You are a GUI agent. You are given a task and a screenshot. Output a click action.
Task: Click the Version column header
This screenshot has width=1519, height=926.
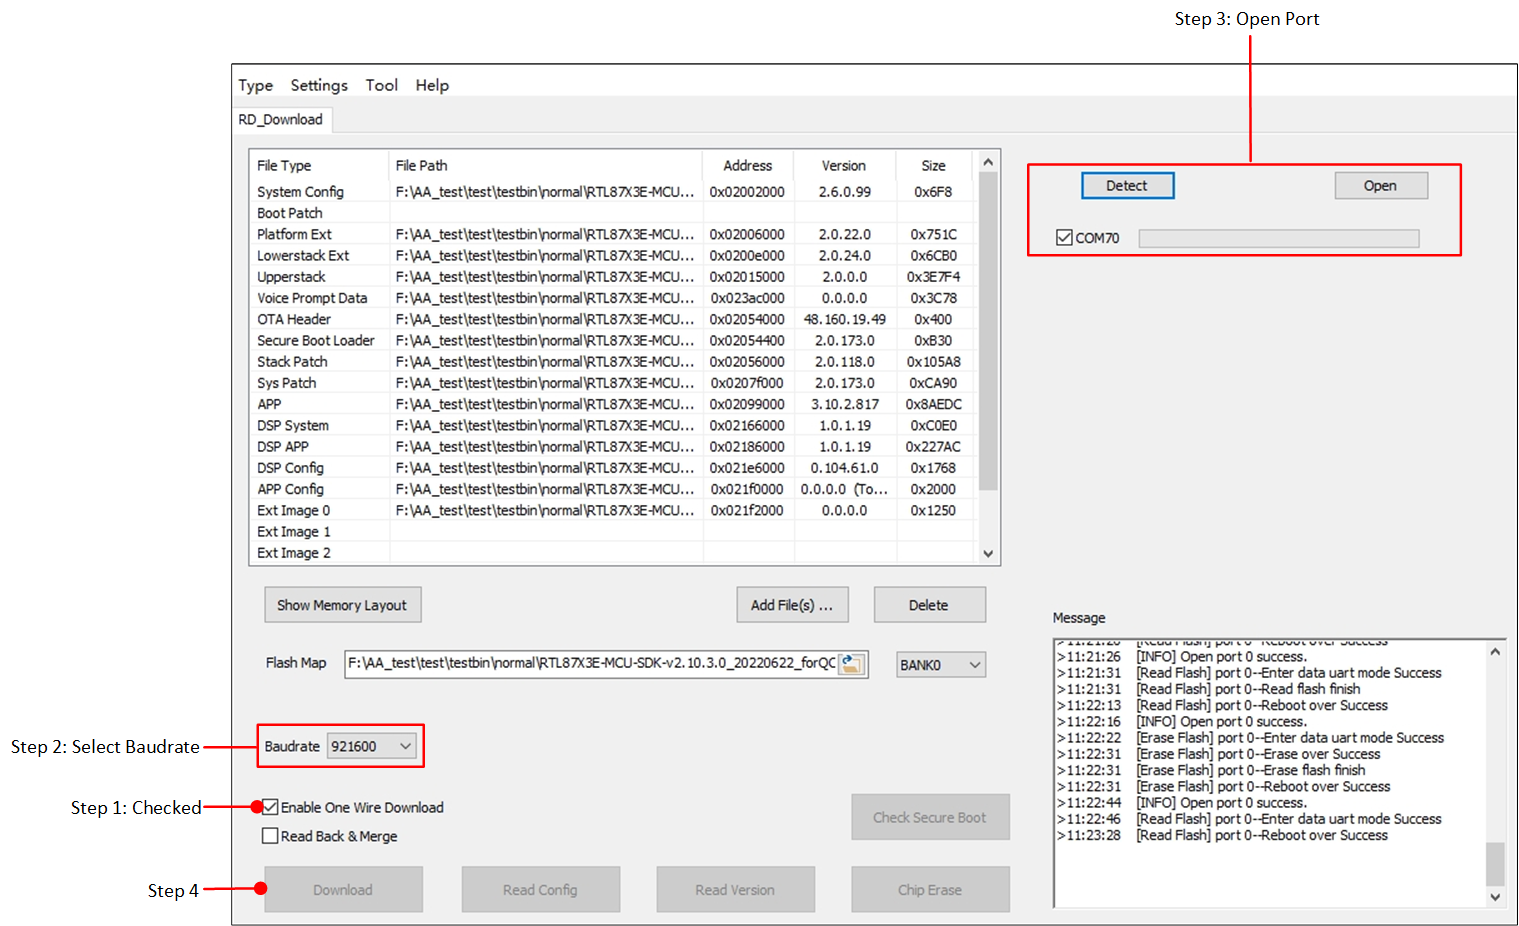(844, 166)
